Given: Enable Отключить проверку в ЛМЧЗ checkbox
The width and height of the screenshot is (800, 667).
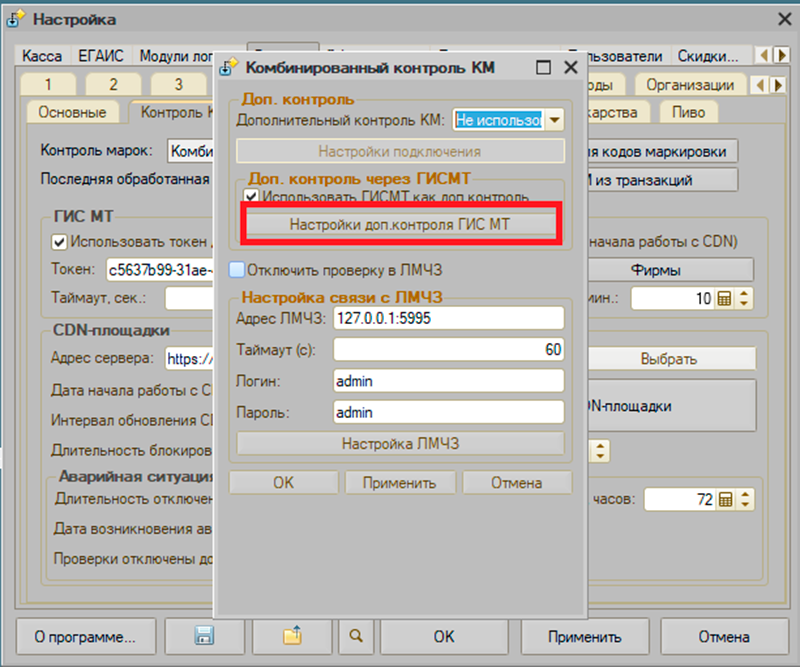Looking at the screenshot, I should (x=236, y=268).
